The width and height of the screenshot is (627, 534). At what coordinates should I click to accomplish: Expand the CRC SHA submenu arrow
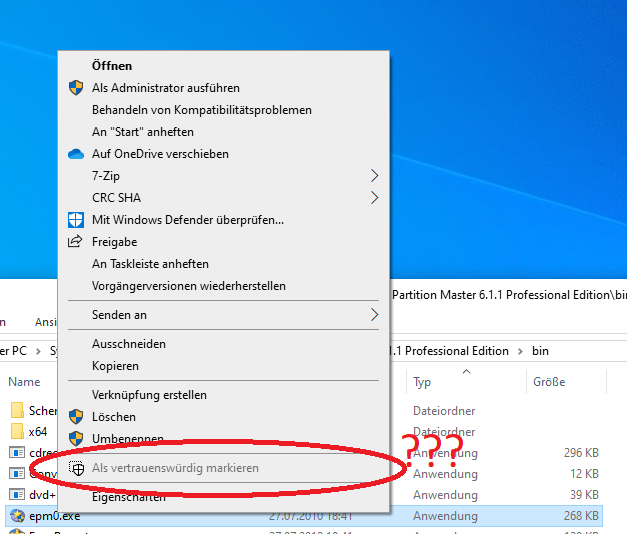pos(374,198)
